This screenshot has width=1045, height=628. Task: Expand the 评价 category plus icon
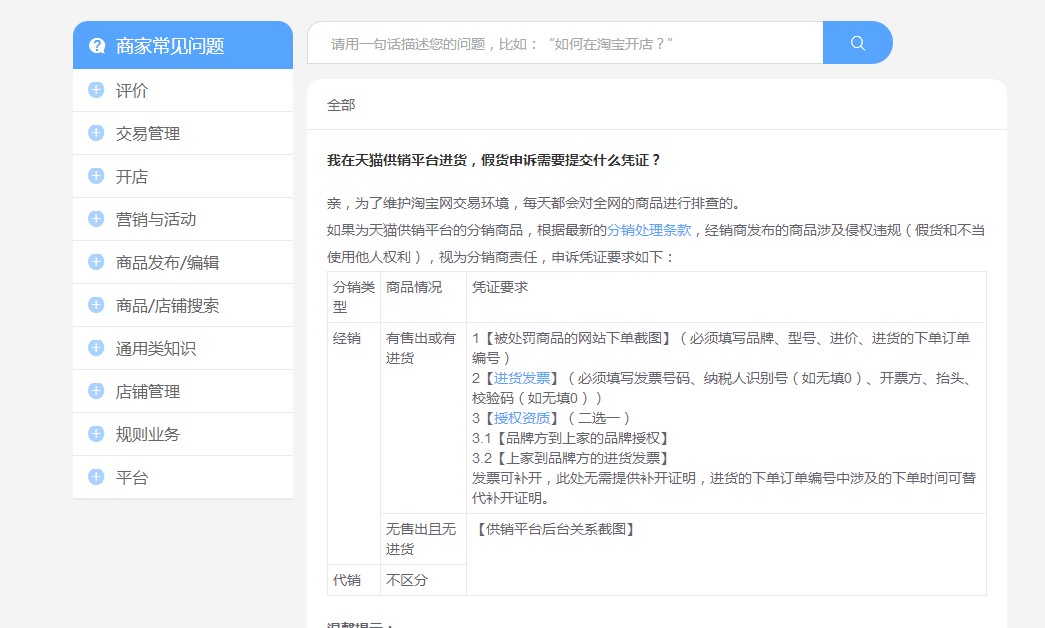tap(96, 89)
